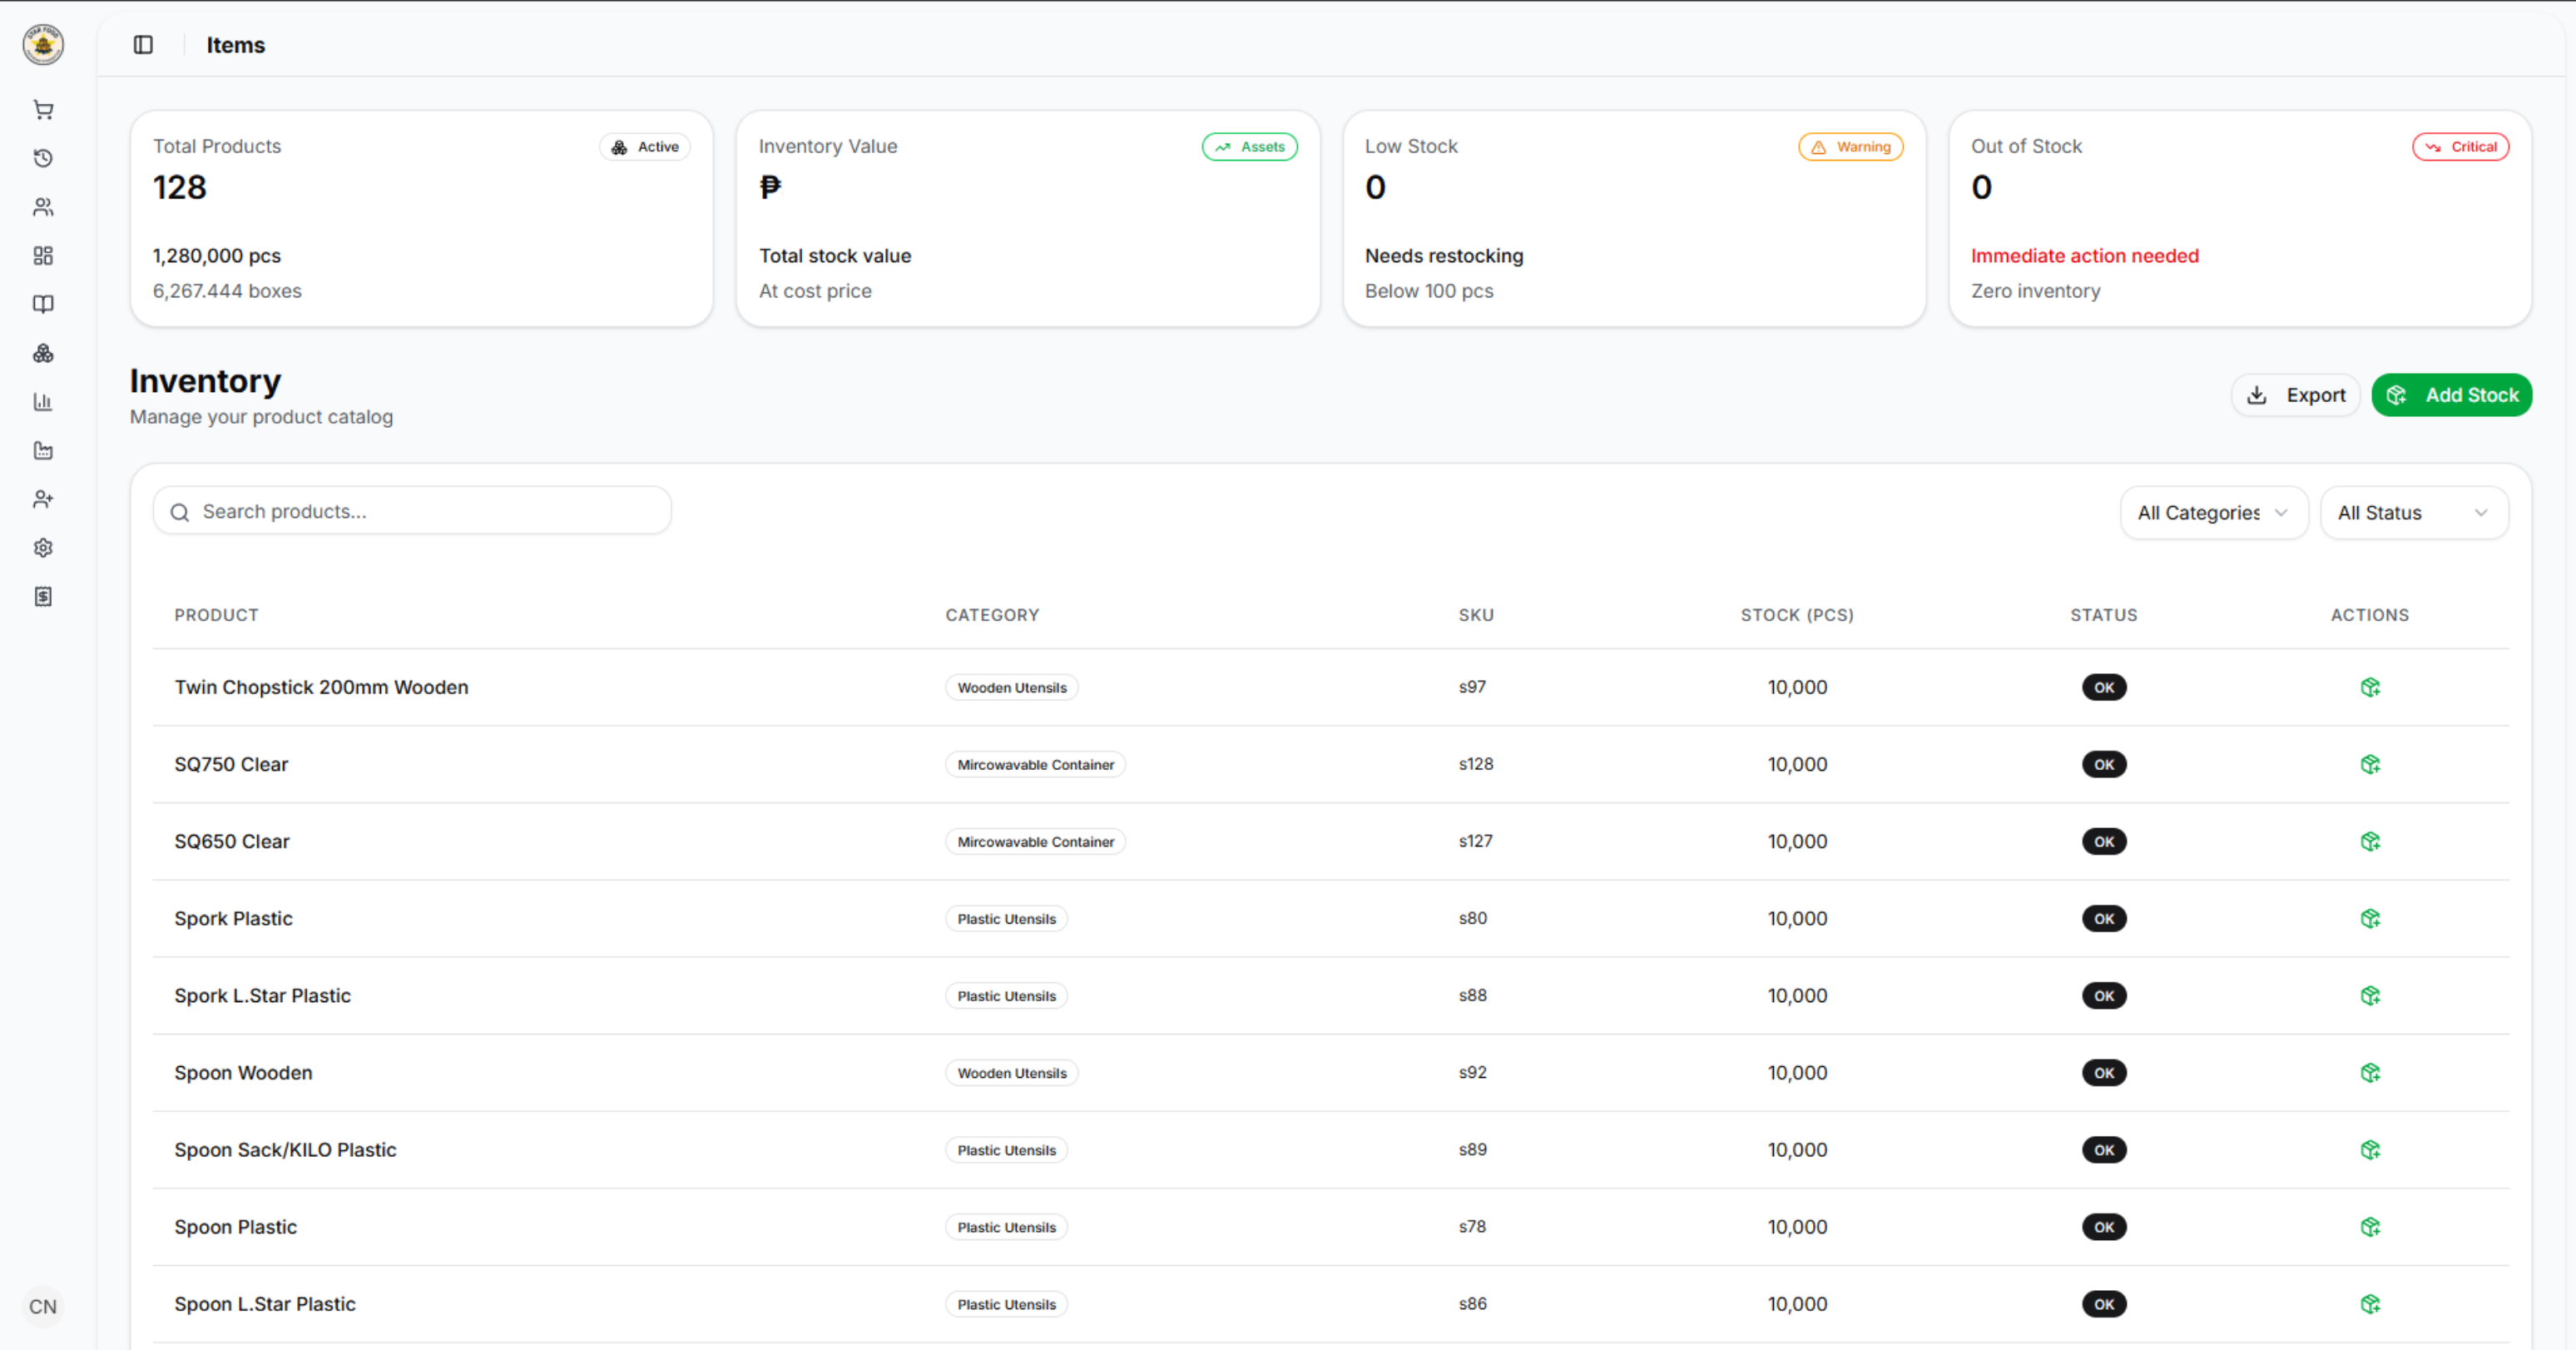Click the Search products field
2576x1350 pixels.
pyautogui.click(x=412, y=511)
